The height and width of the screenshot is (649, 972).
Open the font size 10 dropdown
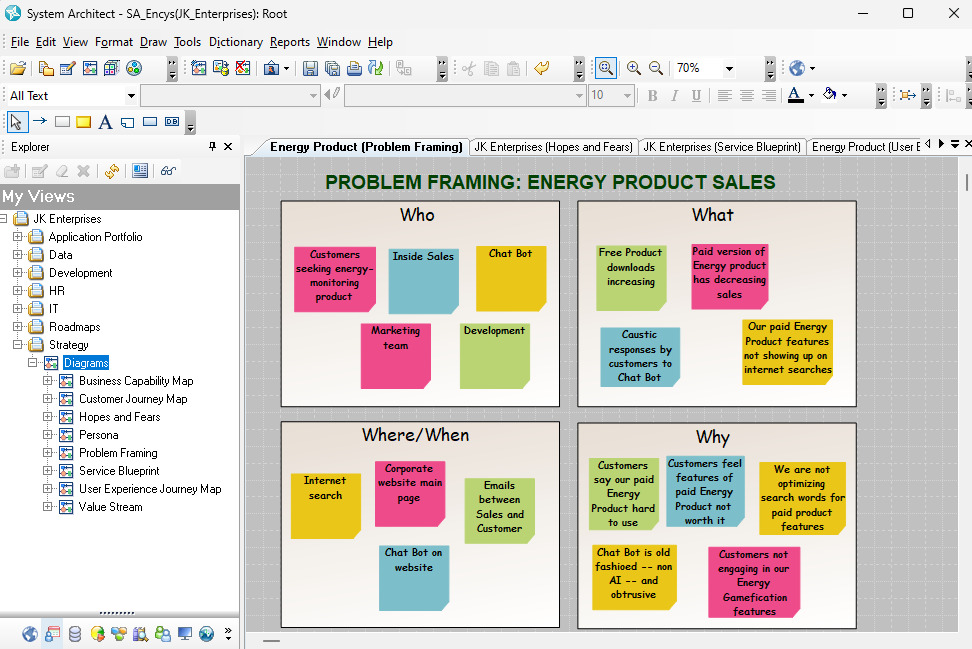[x=627, y=96]
